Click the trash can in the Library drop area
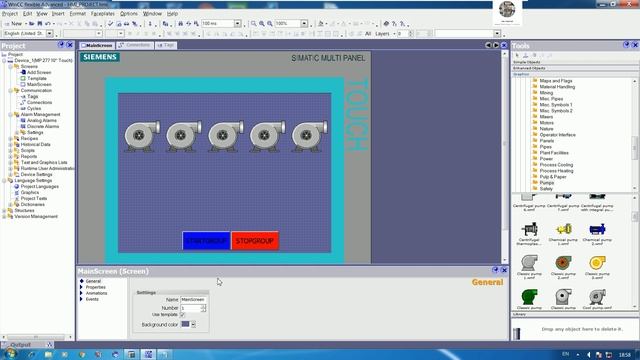 click(517, 333)
